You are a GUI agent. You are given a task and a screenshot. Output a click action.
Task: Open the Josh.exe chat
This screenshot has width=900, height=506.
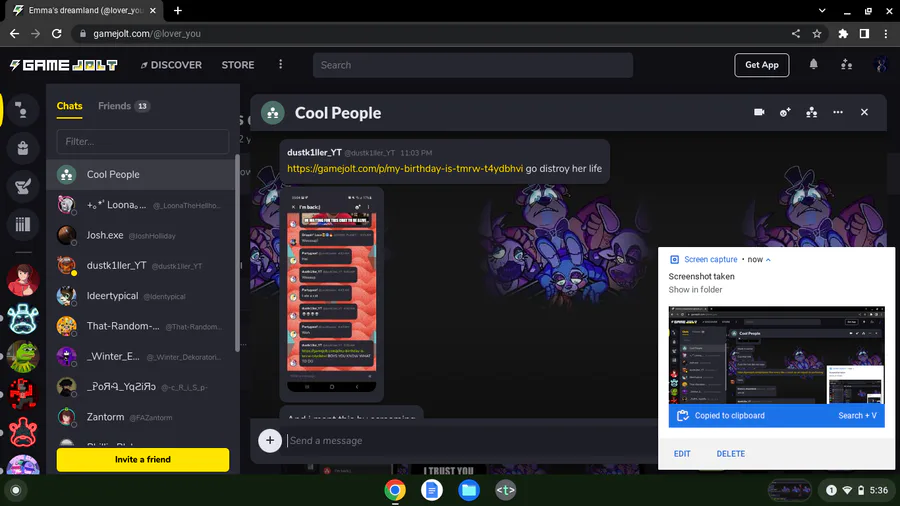141,235
